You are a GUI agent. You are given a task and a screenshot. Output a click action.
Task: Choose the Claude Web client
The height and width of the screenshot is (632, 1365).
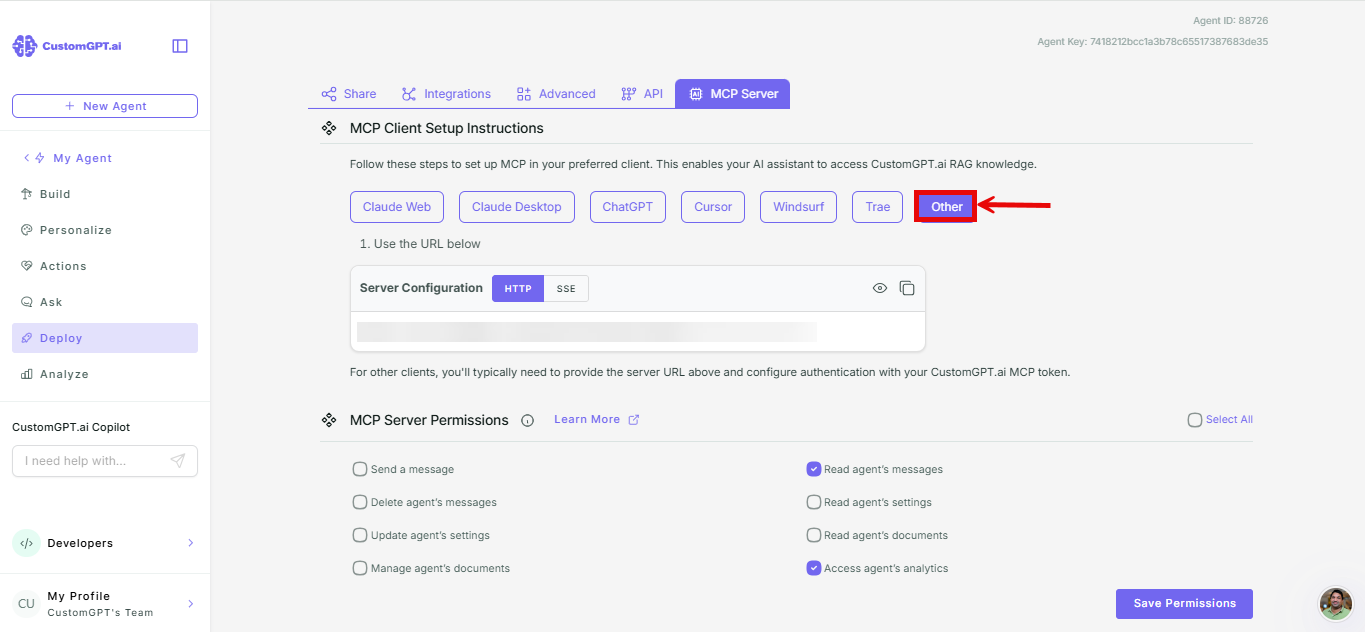(397, 207)
